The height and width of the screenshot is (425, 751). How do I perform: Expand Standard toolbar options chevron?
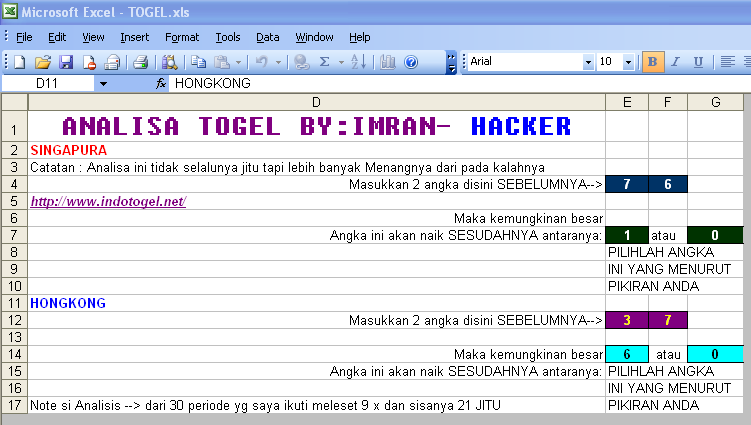(x=451, y=63)
